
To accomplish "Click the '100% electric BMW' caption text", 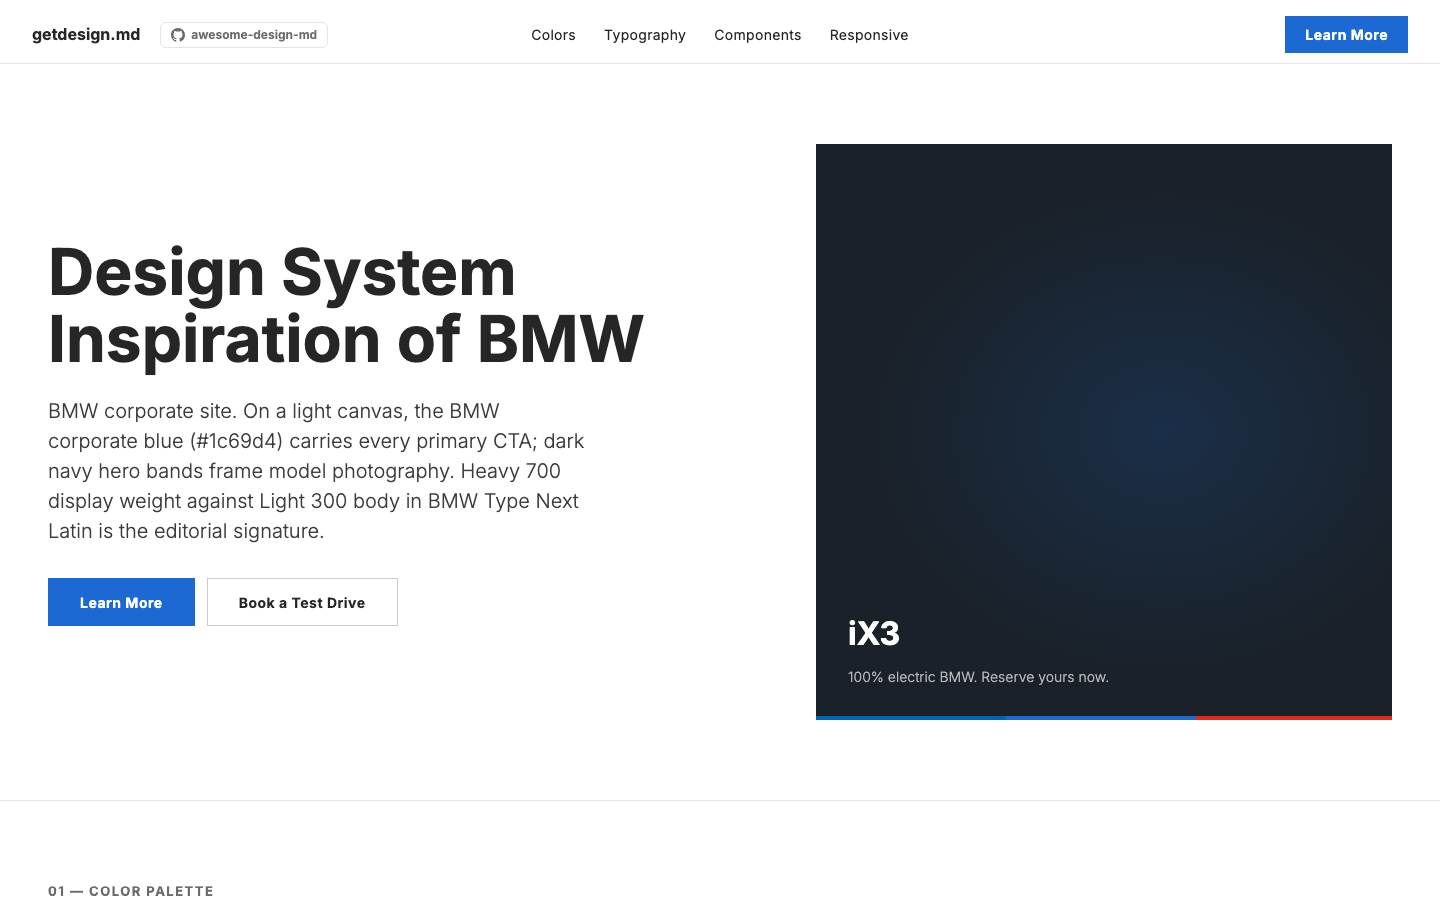I will coord(978,677).
